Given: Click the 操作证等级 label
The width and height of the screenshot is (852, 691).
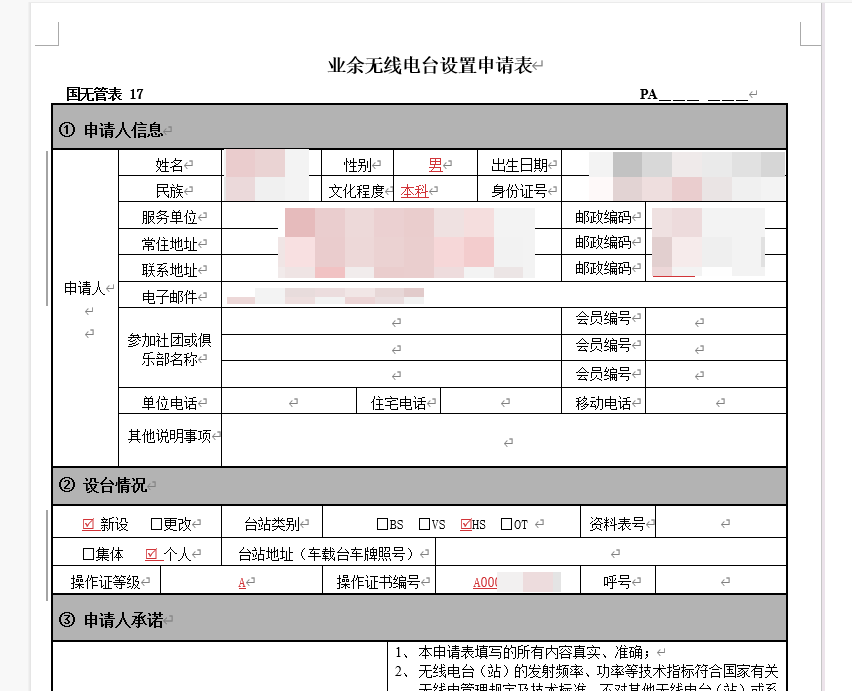Looking at the screenshot, I should click(105, 582).
